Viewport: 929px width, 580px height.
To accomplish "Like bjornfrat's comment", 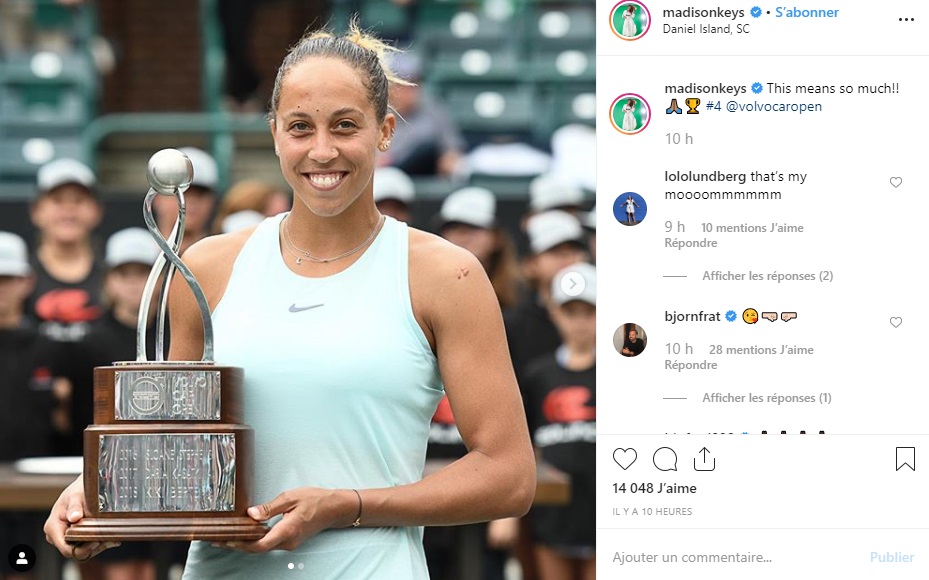I will pyautogui.click(x=896, y=322).
